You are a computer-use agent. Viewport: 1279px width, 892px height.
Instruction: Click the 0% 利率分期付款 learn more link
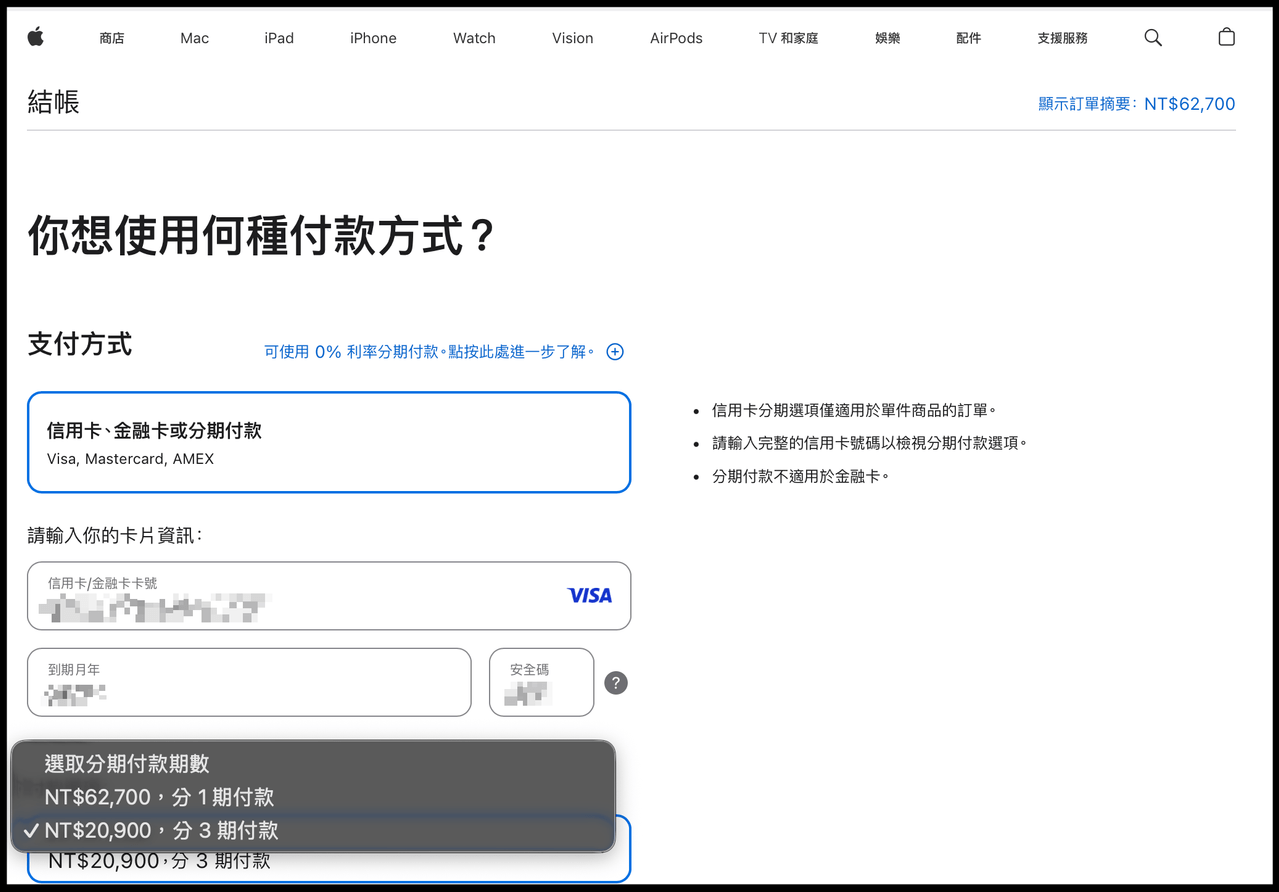coord(430,352)
